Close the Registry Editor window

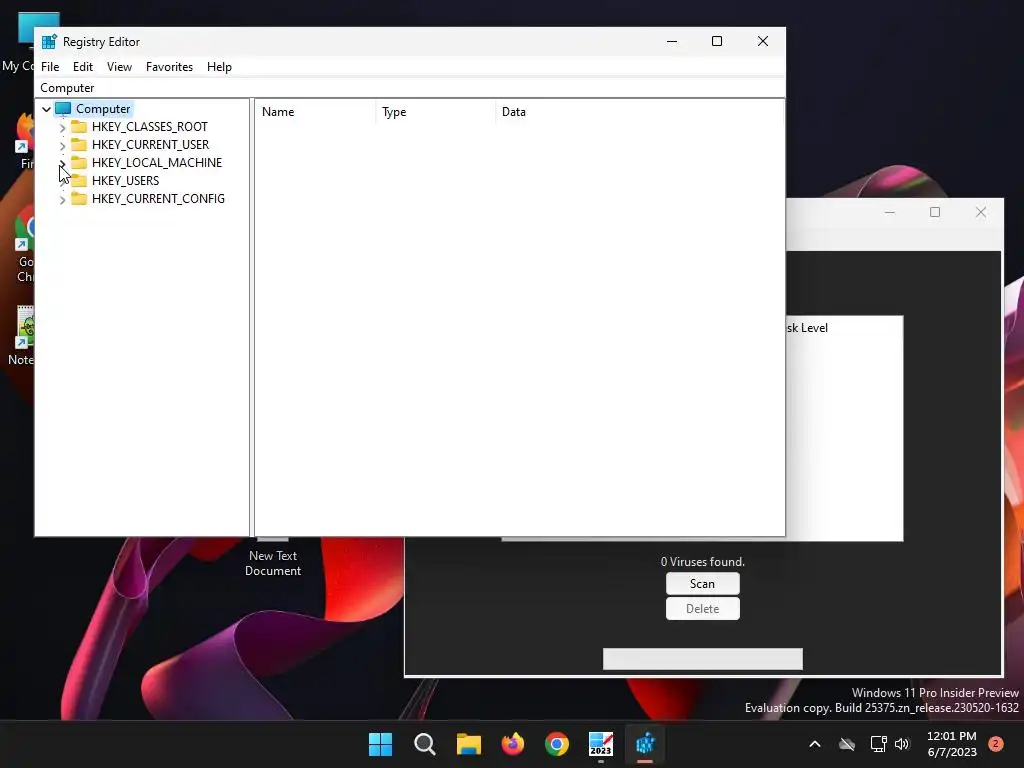point(763,41)
